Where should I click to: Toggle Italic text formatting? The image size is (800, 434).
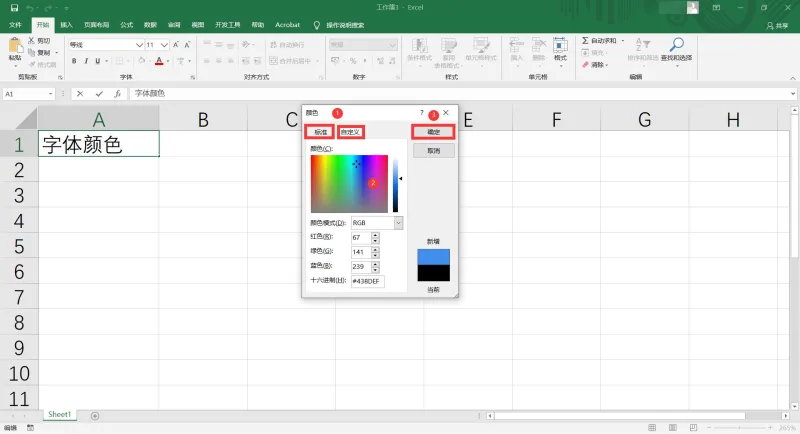86,61
